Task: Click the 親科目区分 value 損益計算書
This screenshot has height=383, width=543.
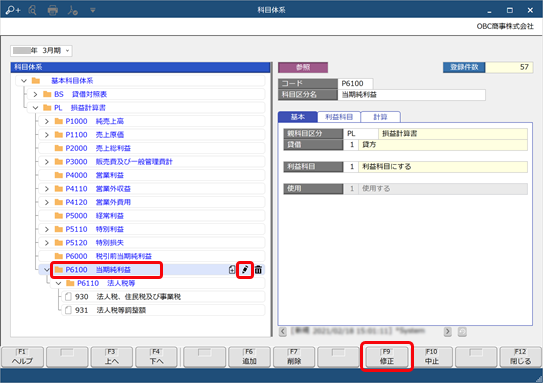Action: point(453,134)
